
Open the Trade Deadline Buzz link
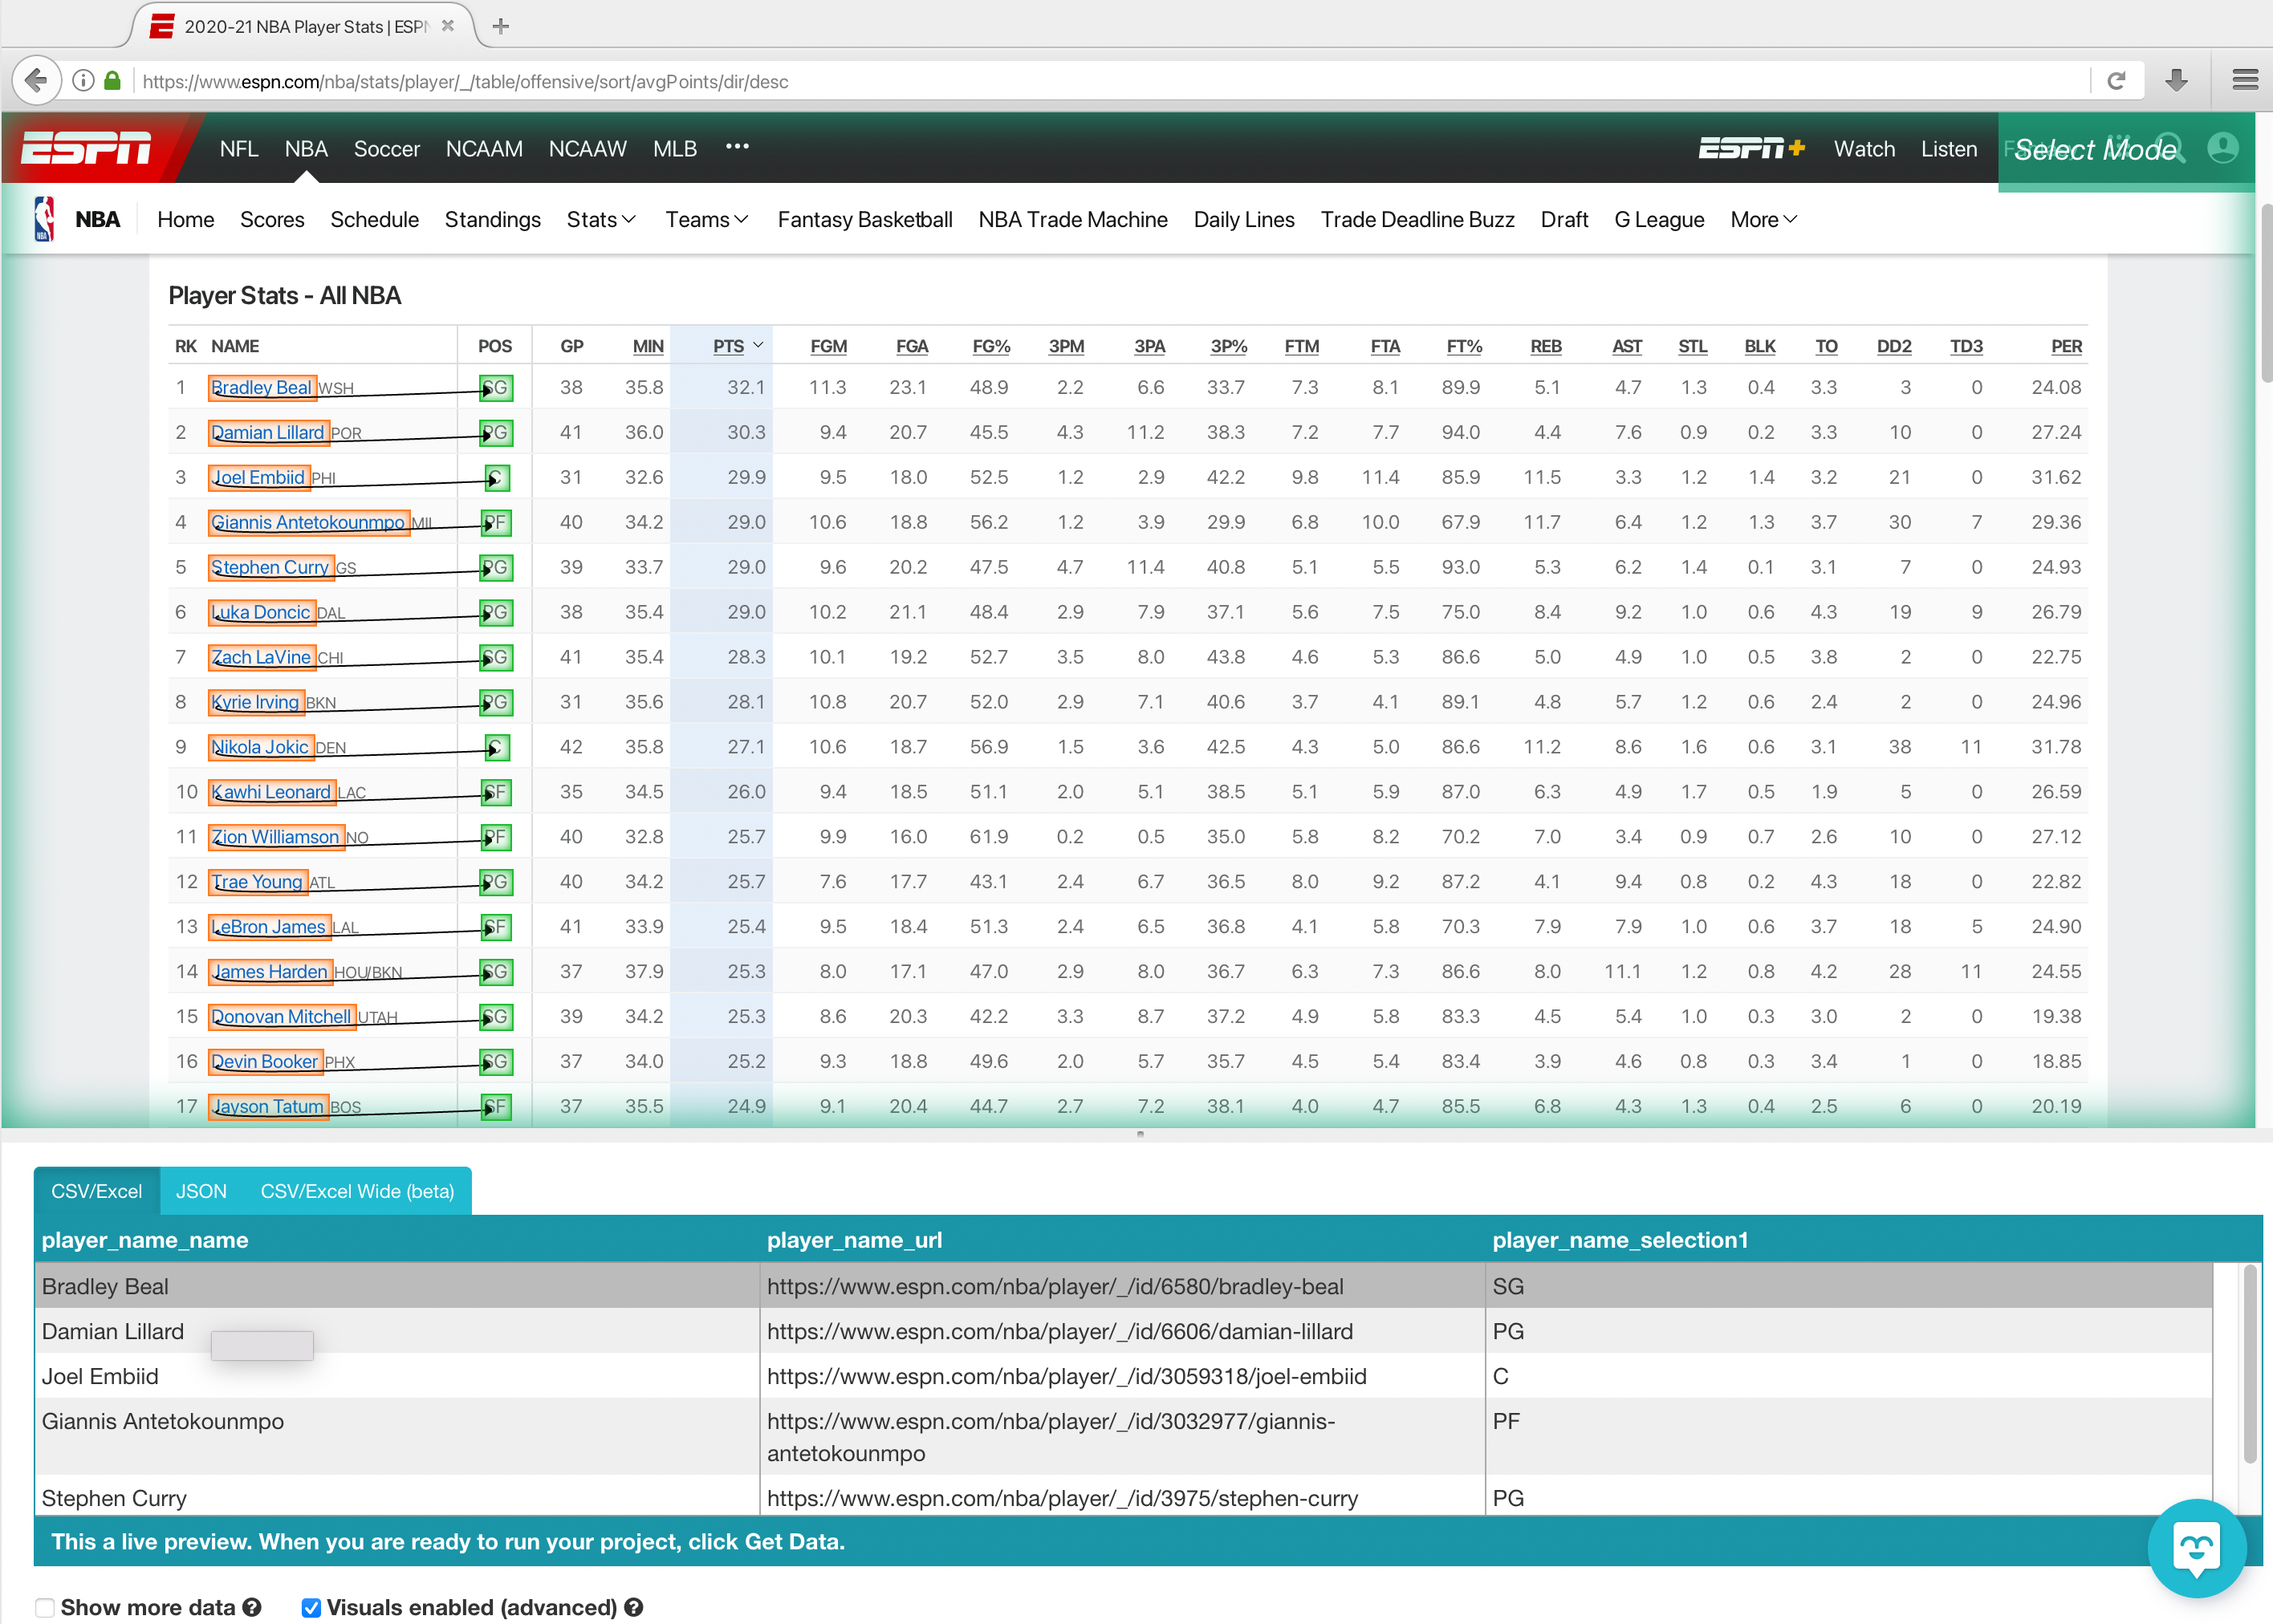tap(1417, 220)
